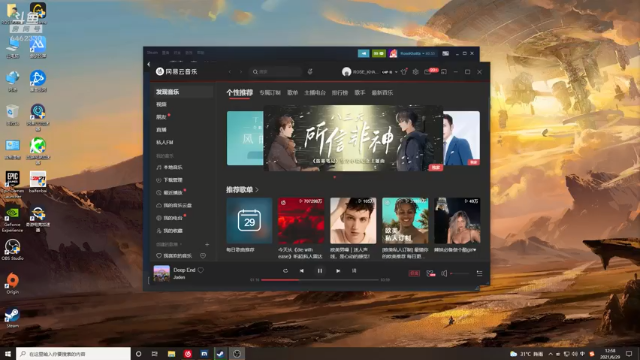Screen dimensions: 640x360
Task: Open listen together icon
Action: coord(430,273)
